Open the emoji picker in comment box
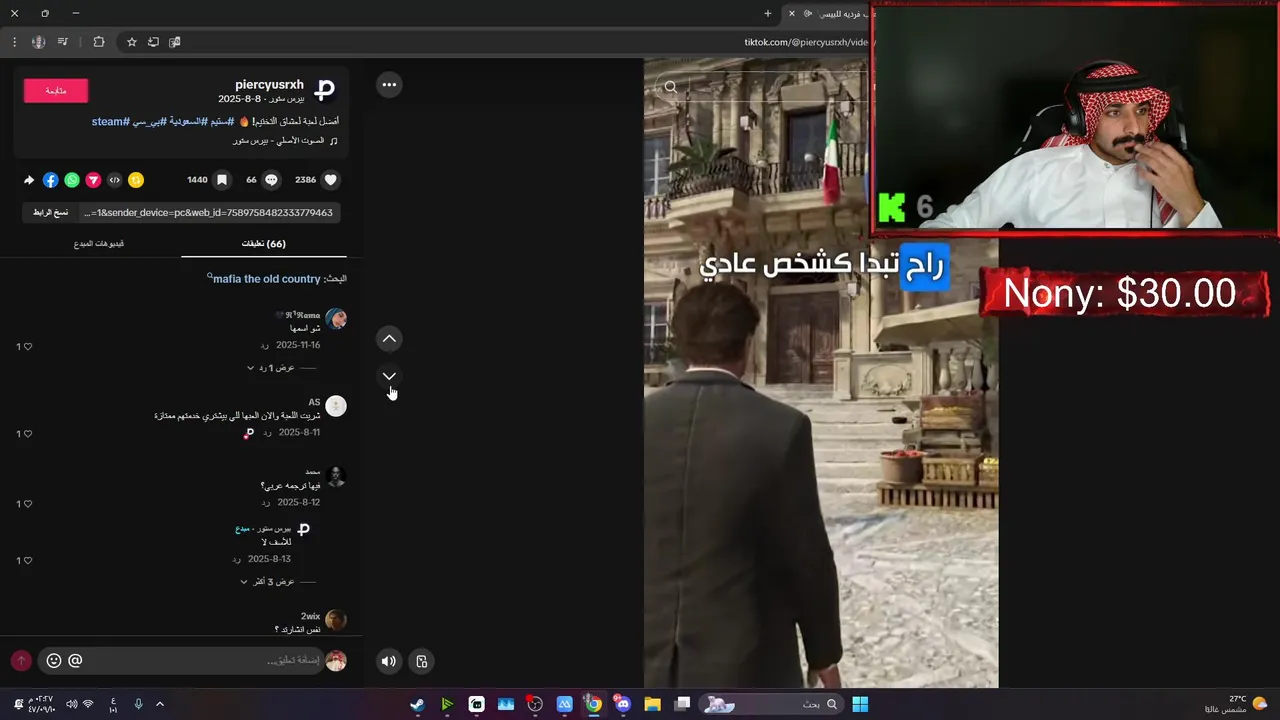Viewport: 1280px width, 720px height. tap(54, 660)
